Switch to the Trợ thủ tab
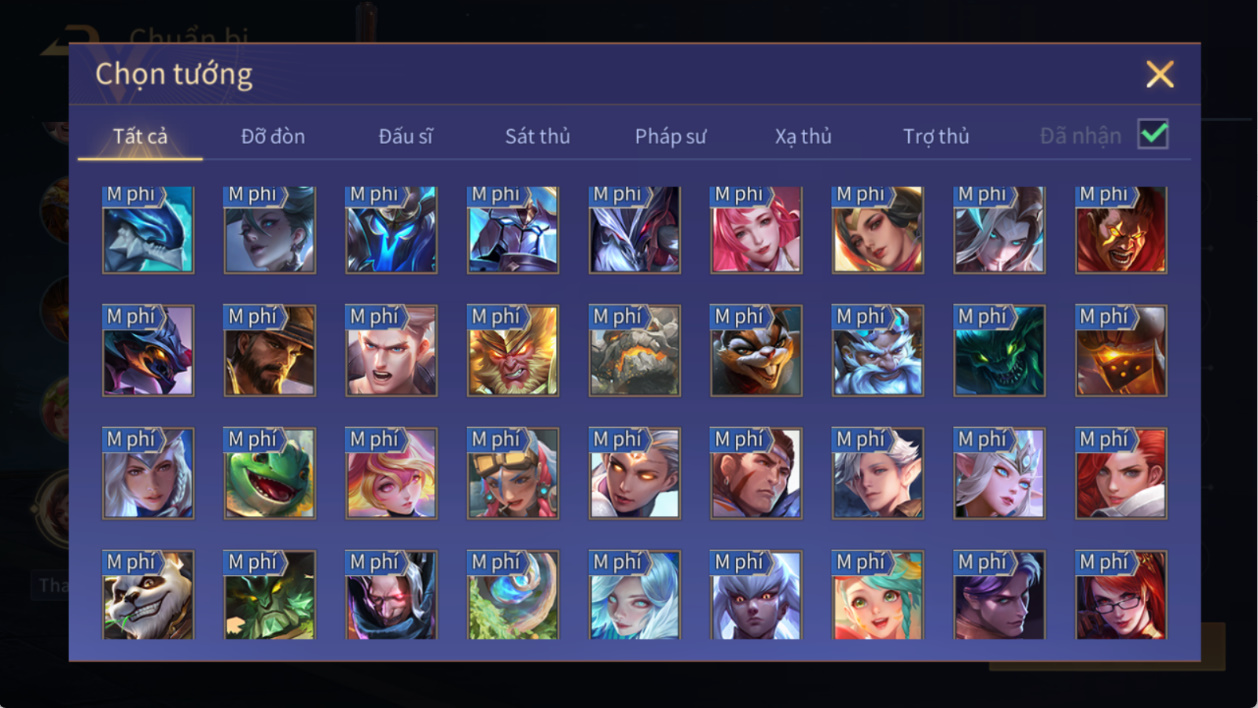This screenshot has width=1258, height=708. pyautogui.click(x=936, y=136)
